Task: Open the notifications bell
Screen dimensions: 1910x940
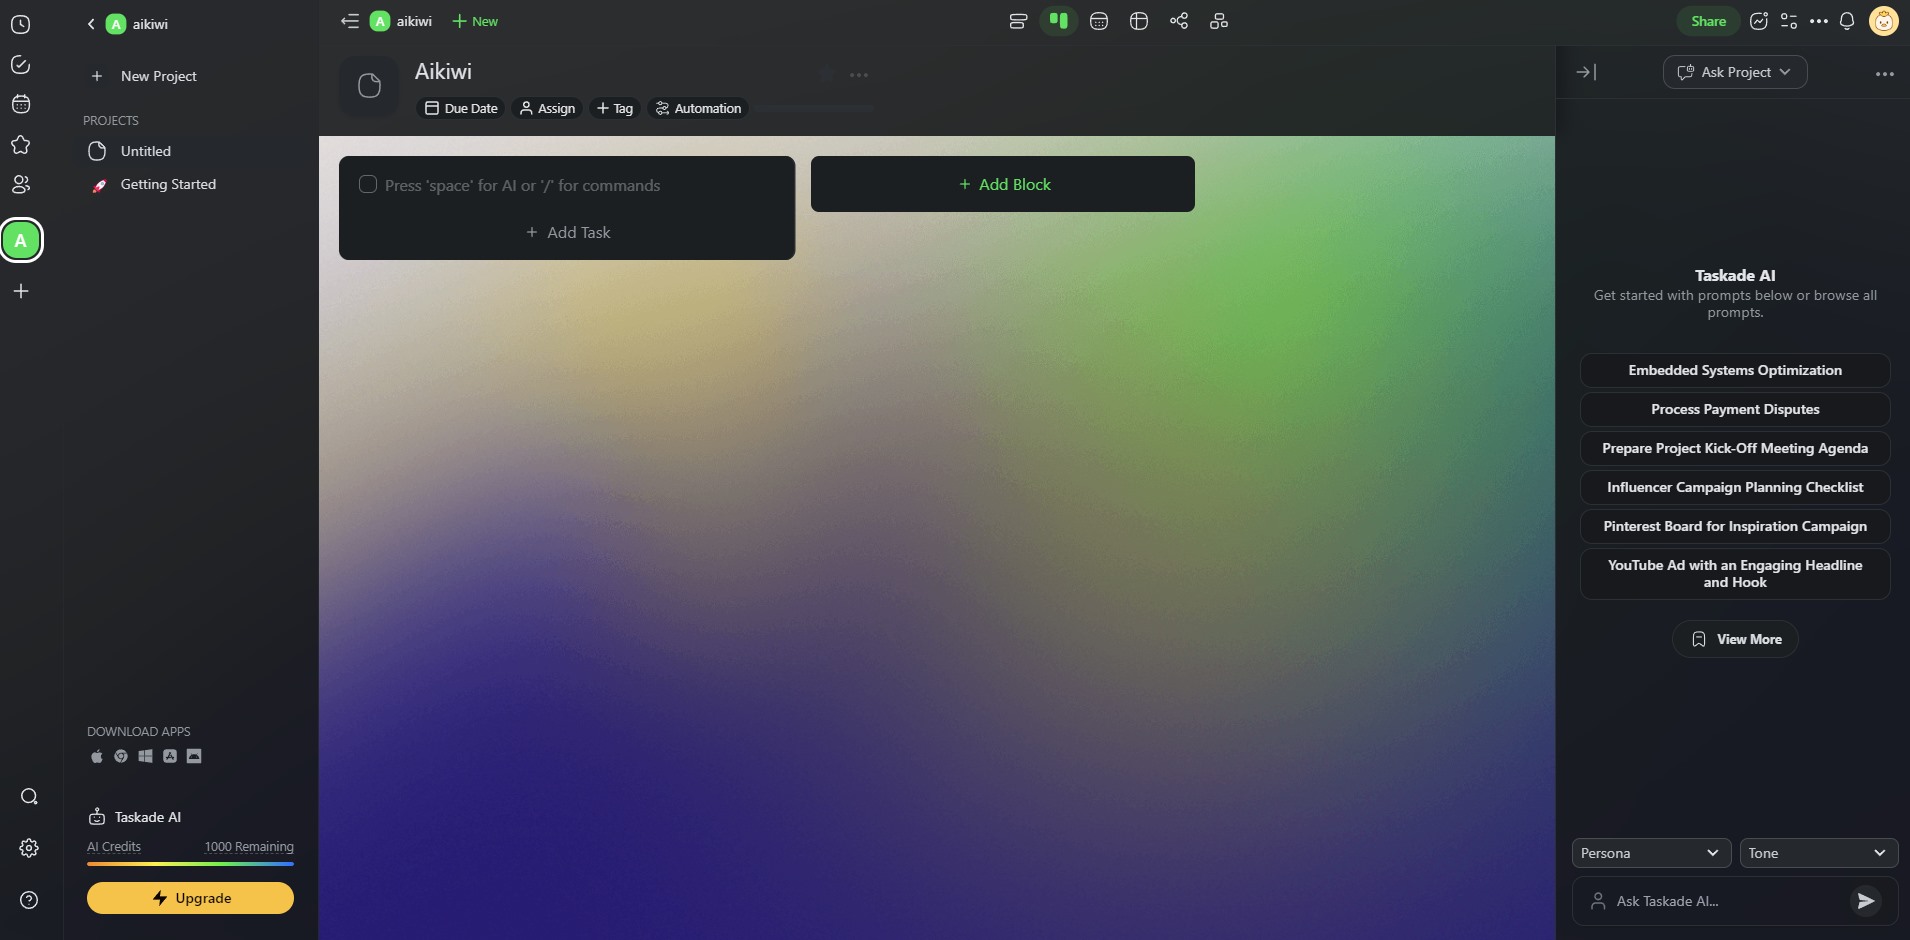Action: [x=1847, y=21]
